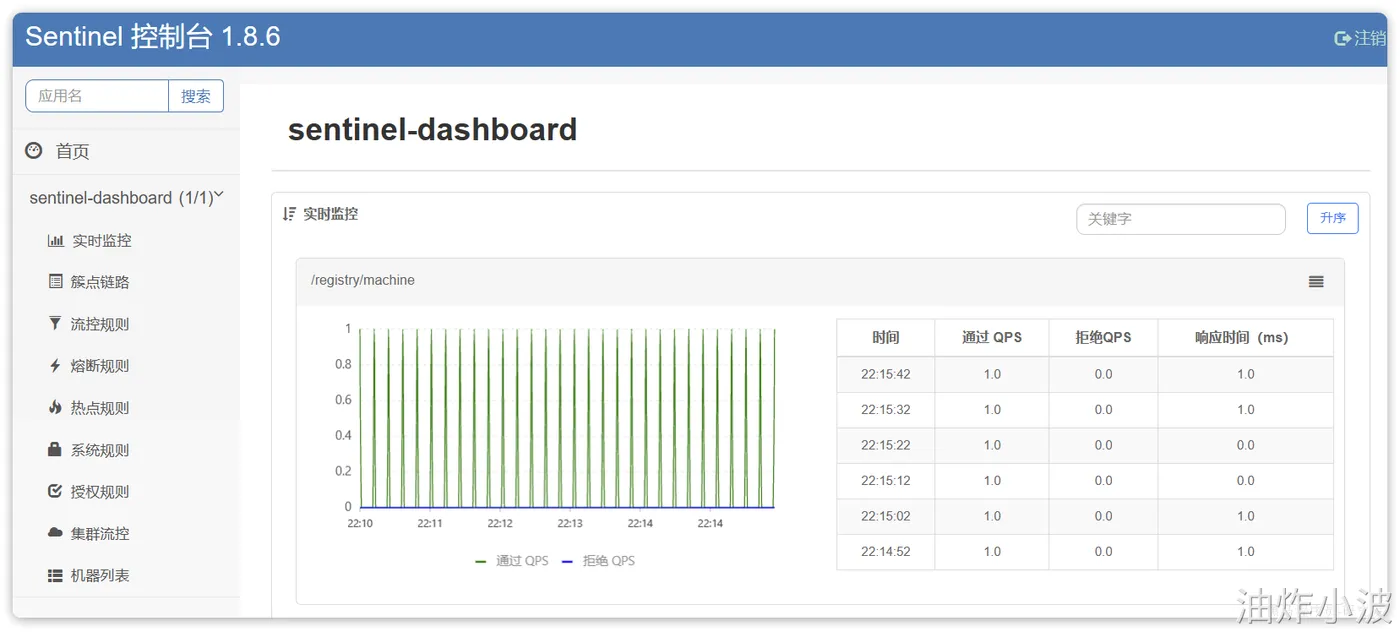Click the 升序 sort order button
The width and height of the screenshot is (1400, 632).
click(x=1332, y=218)
